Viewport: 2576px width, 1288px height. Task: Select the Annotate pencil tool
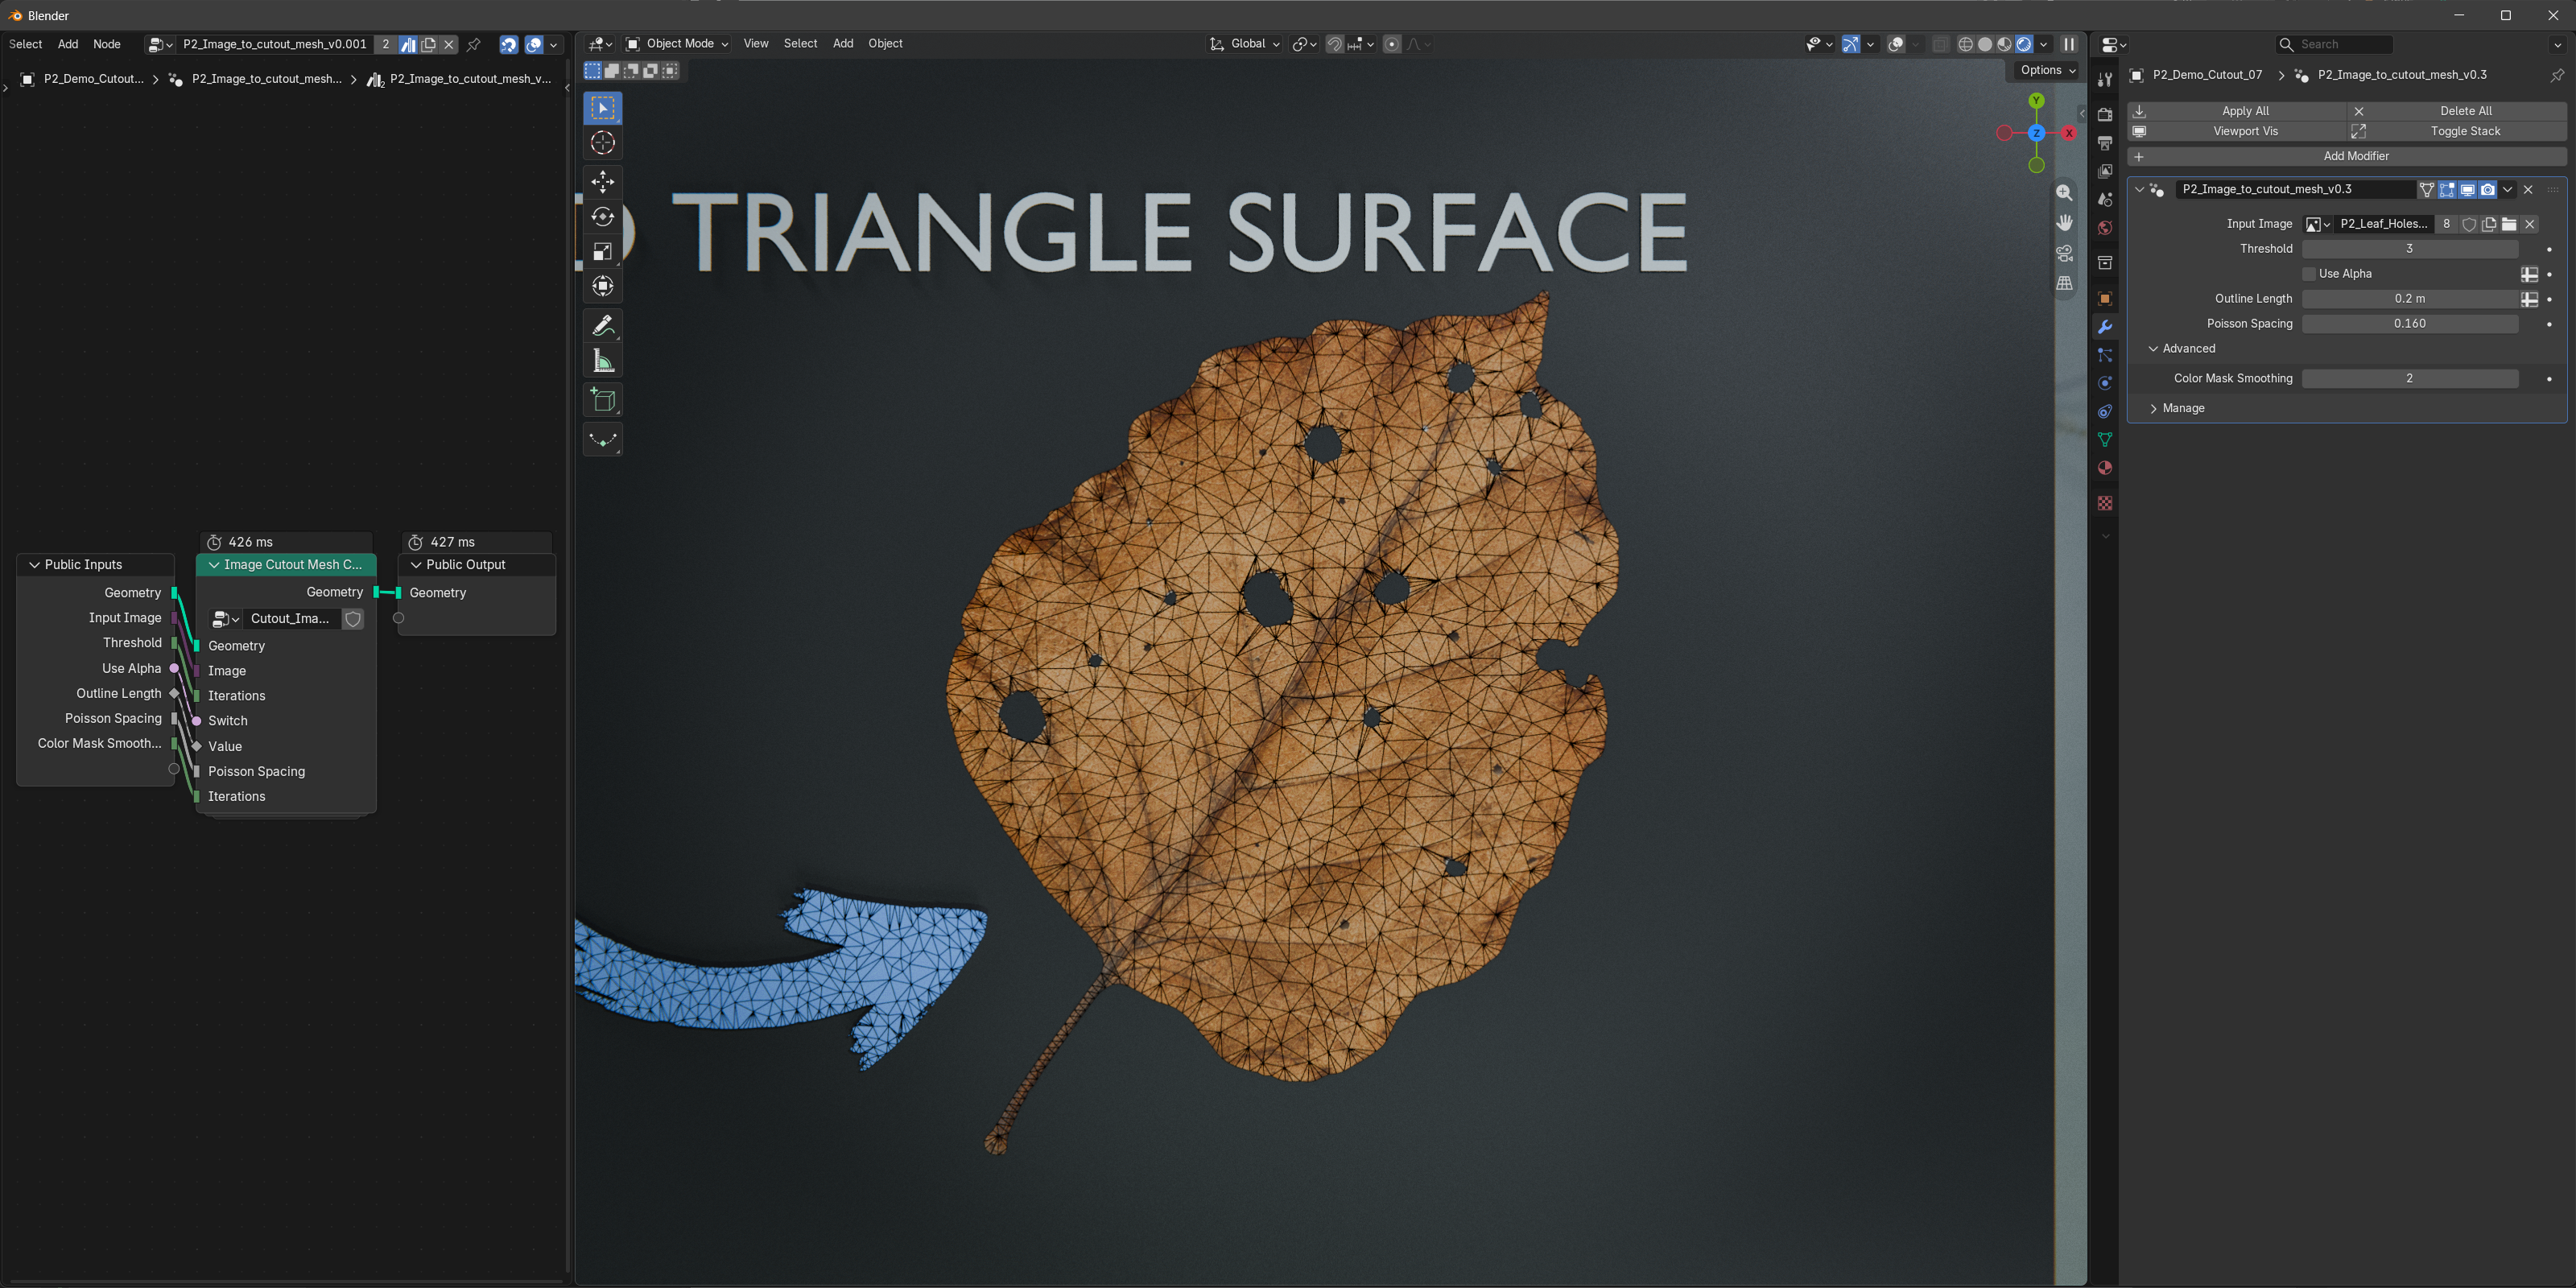pos(602,325)
